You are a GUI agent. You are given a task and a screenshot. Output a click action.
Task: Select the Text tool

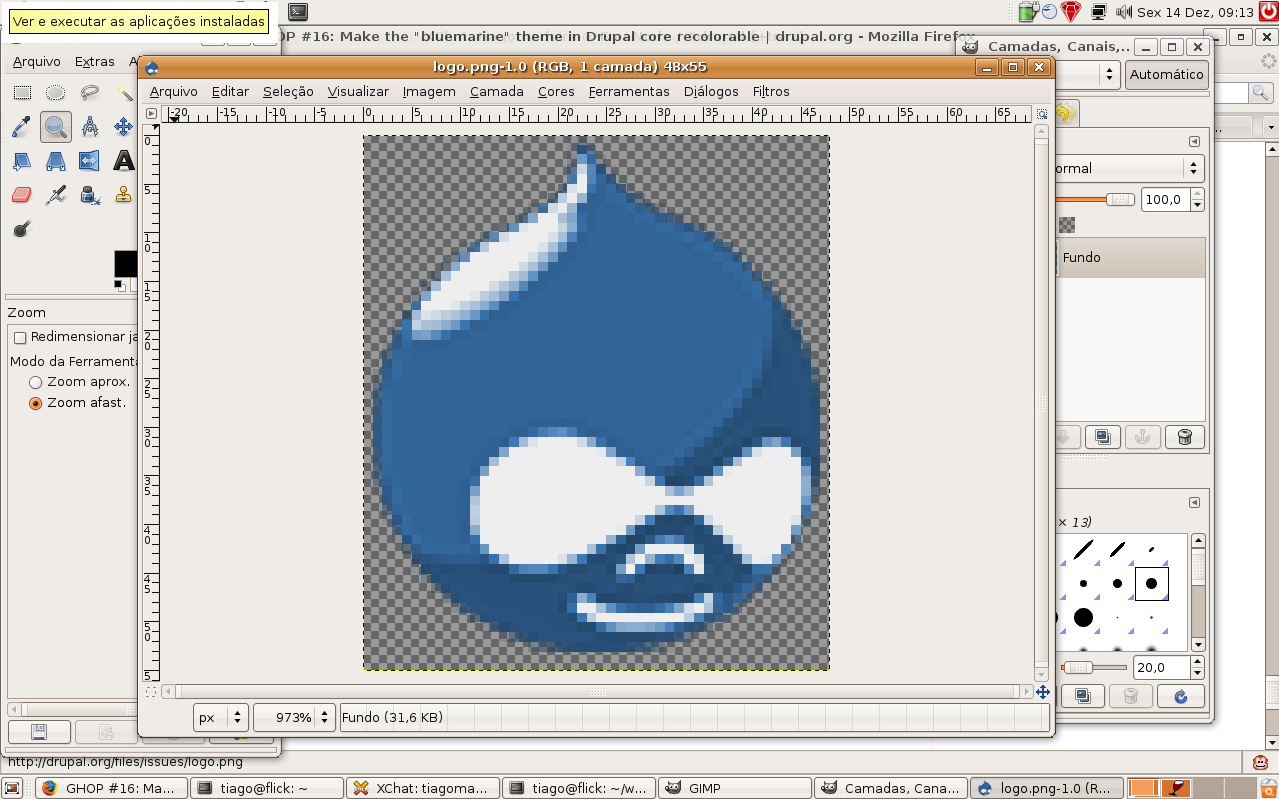pyautogui.click(x=123, y=160)
